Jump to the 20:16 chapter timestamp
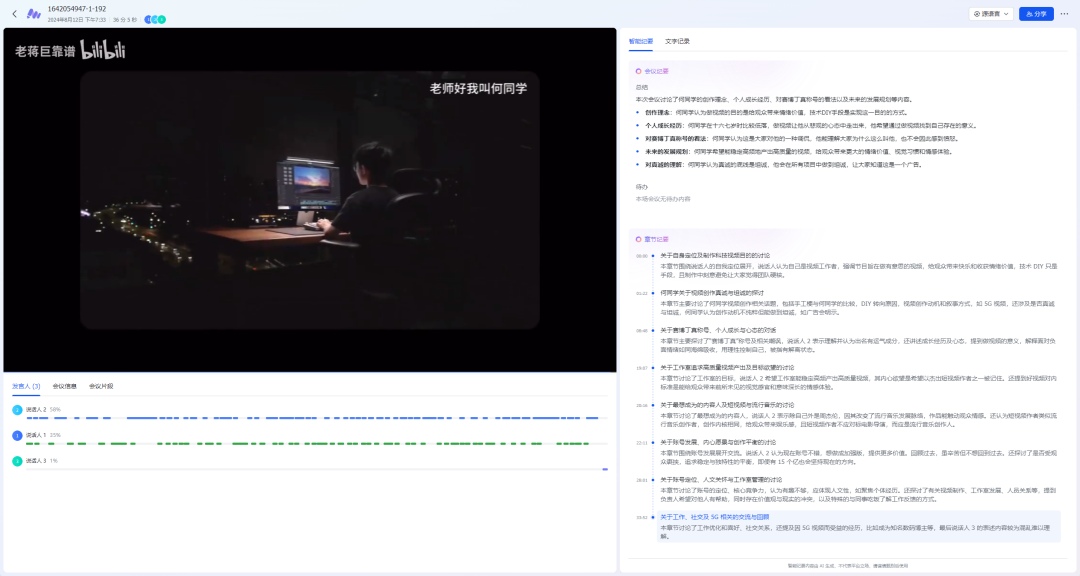This screenshot has width=1080, height=576. point(642,405)
